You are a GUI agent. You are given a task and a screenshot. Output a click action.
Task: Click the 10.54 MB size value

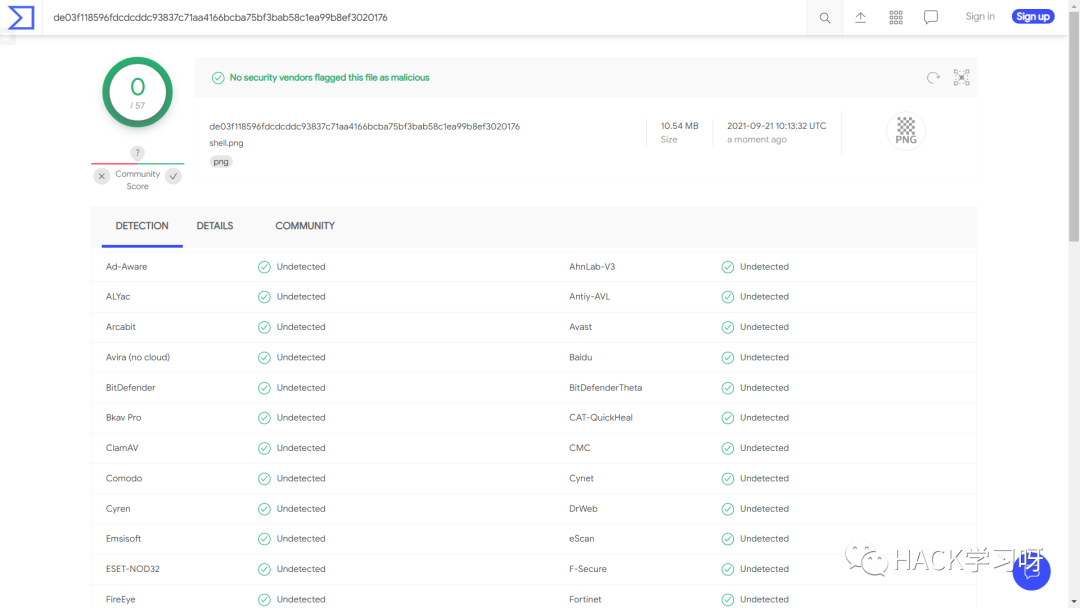679,126
